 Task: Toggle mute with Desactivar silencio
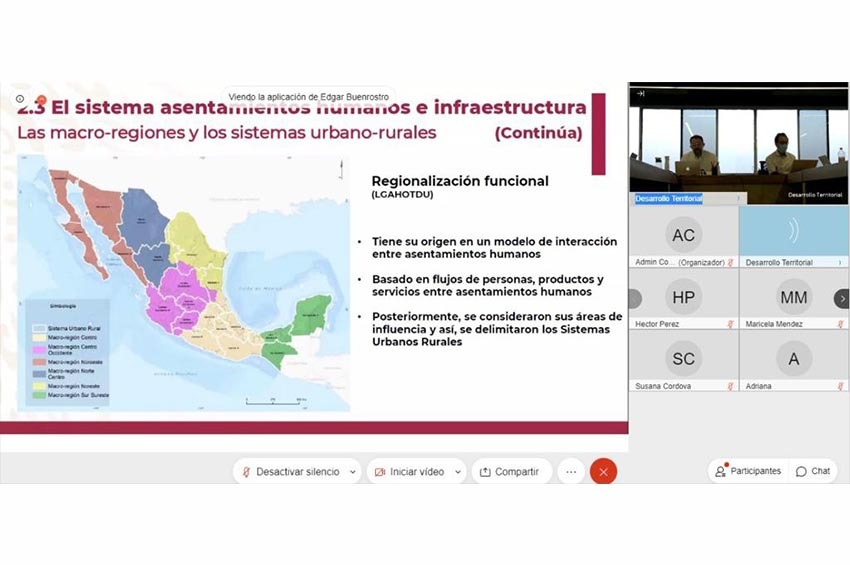[x=288, y=472]
